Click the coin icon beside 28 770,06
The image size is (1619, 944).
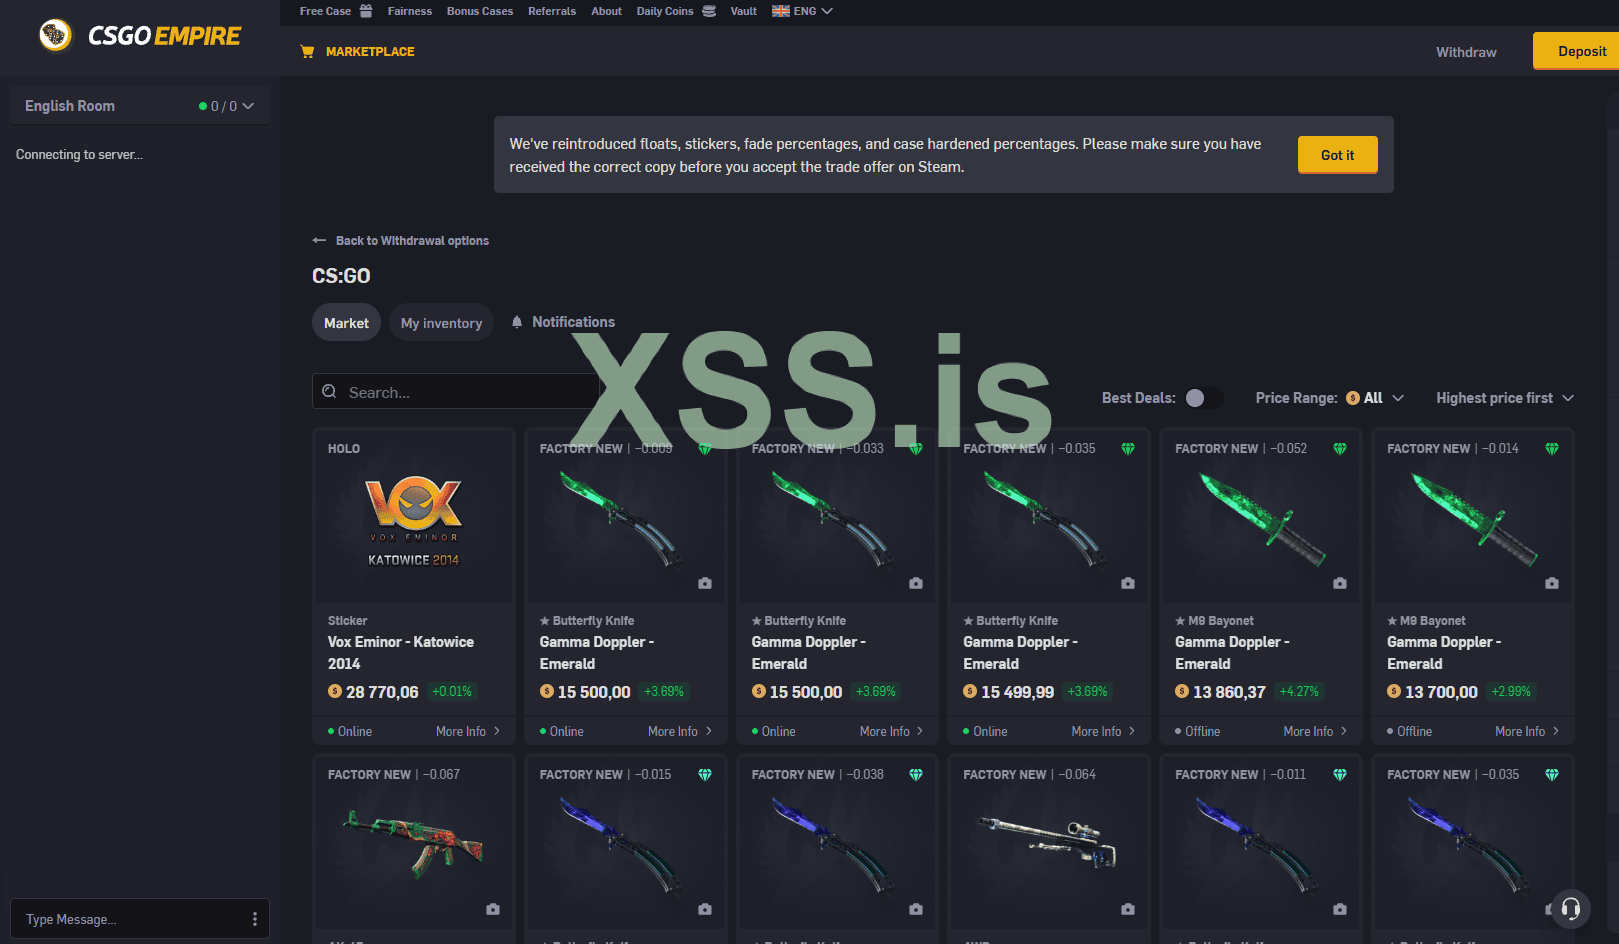[335, 691]
